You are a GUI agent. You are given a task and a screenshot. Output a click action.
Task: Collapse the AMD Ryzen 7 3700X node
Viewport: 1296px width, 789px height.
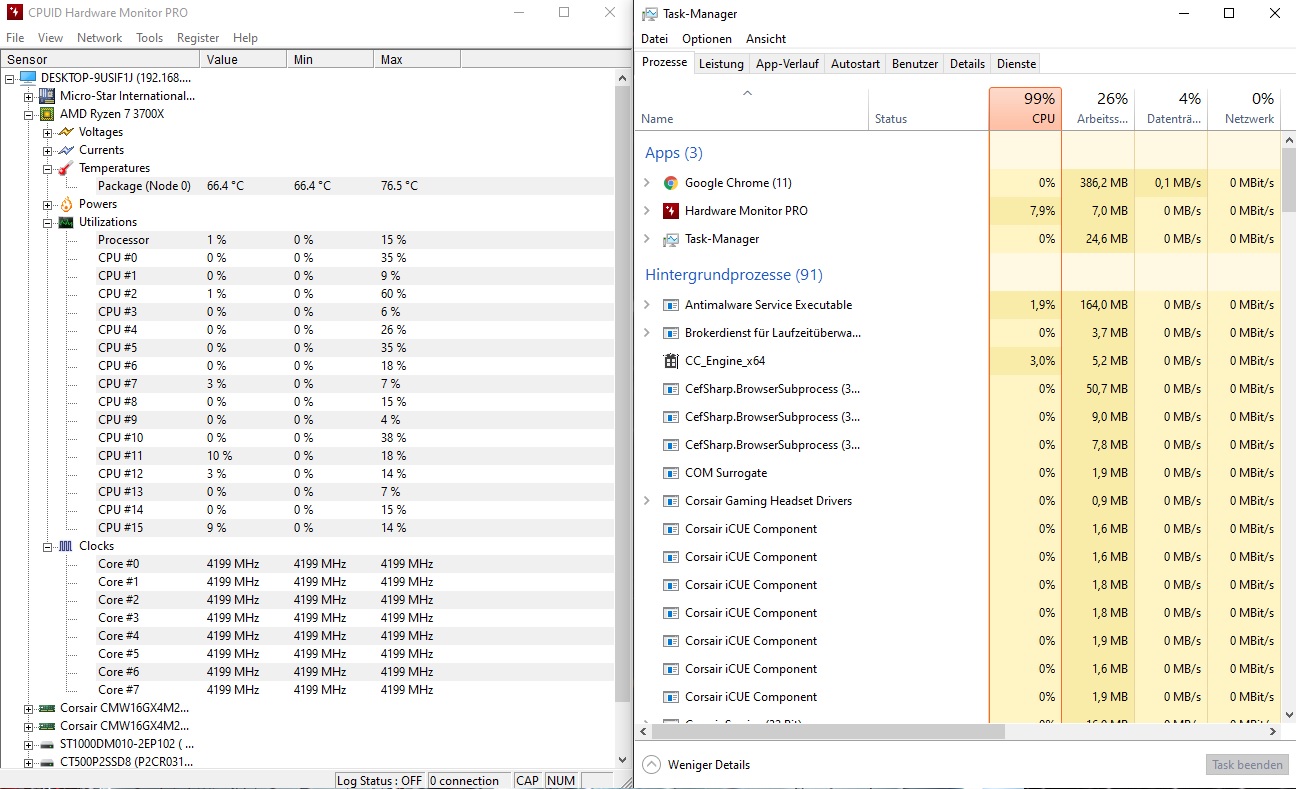point(29,114)
